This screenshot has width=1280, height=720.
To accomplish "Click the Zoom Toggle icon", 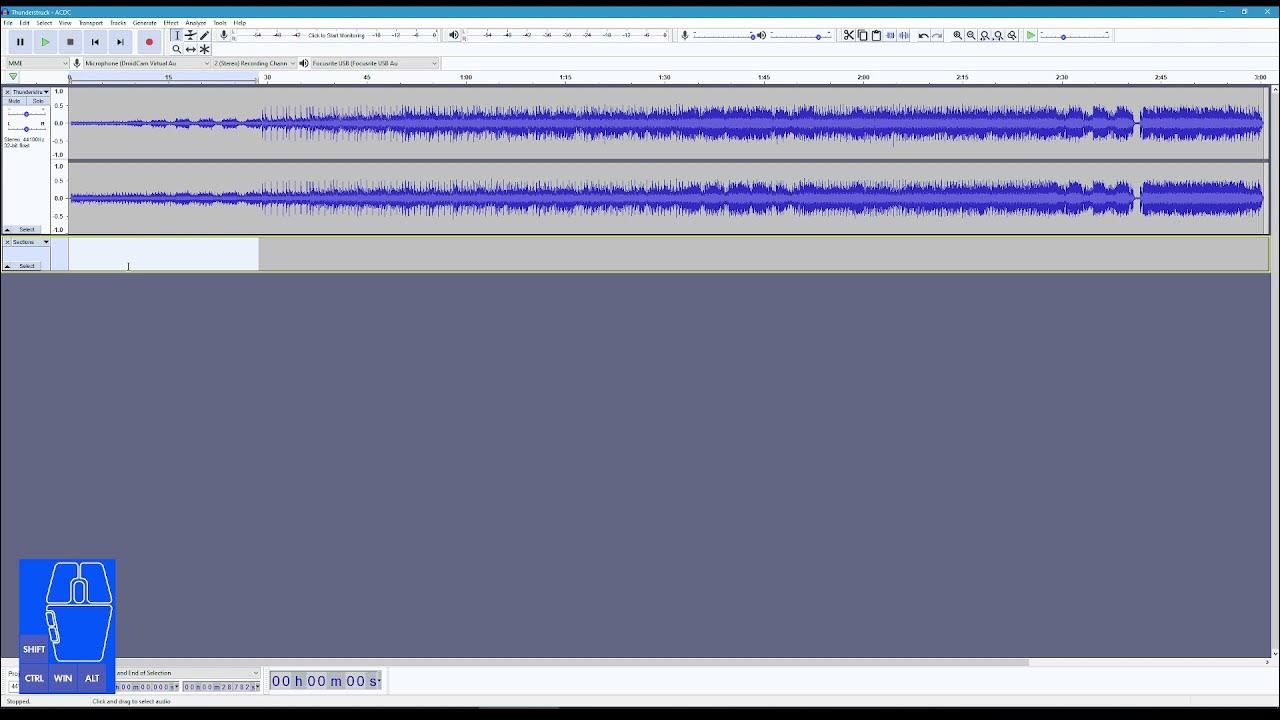I will (x=1012, y=35).
